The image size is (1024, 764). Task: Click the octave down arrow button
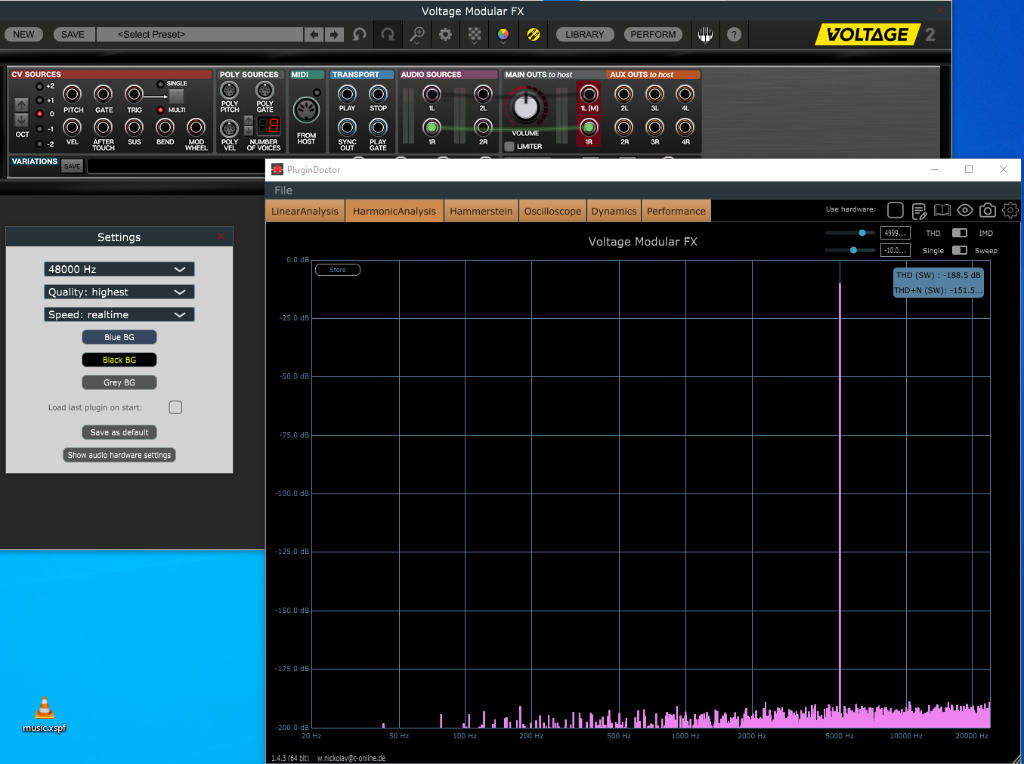pos(22,119)
